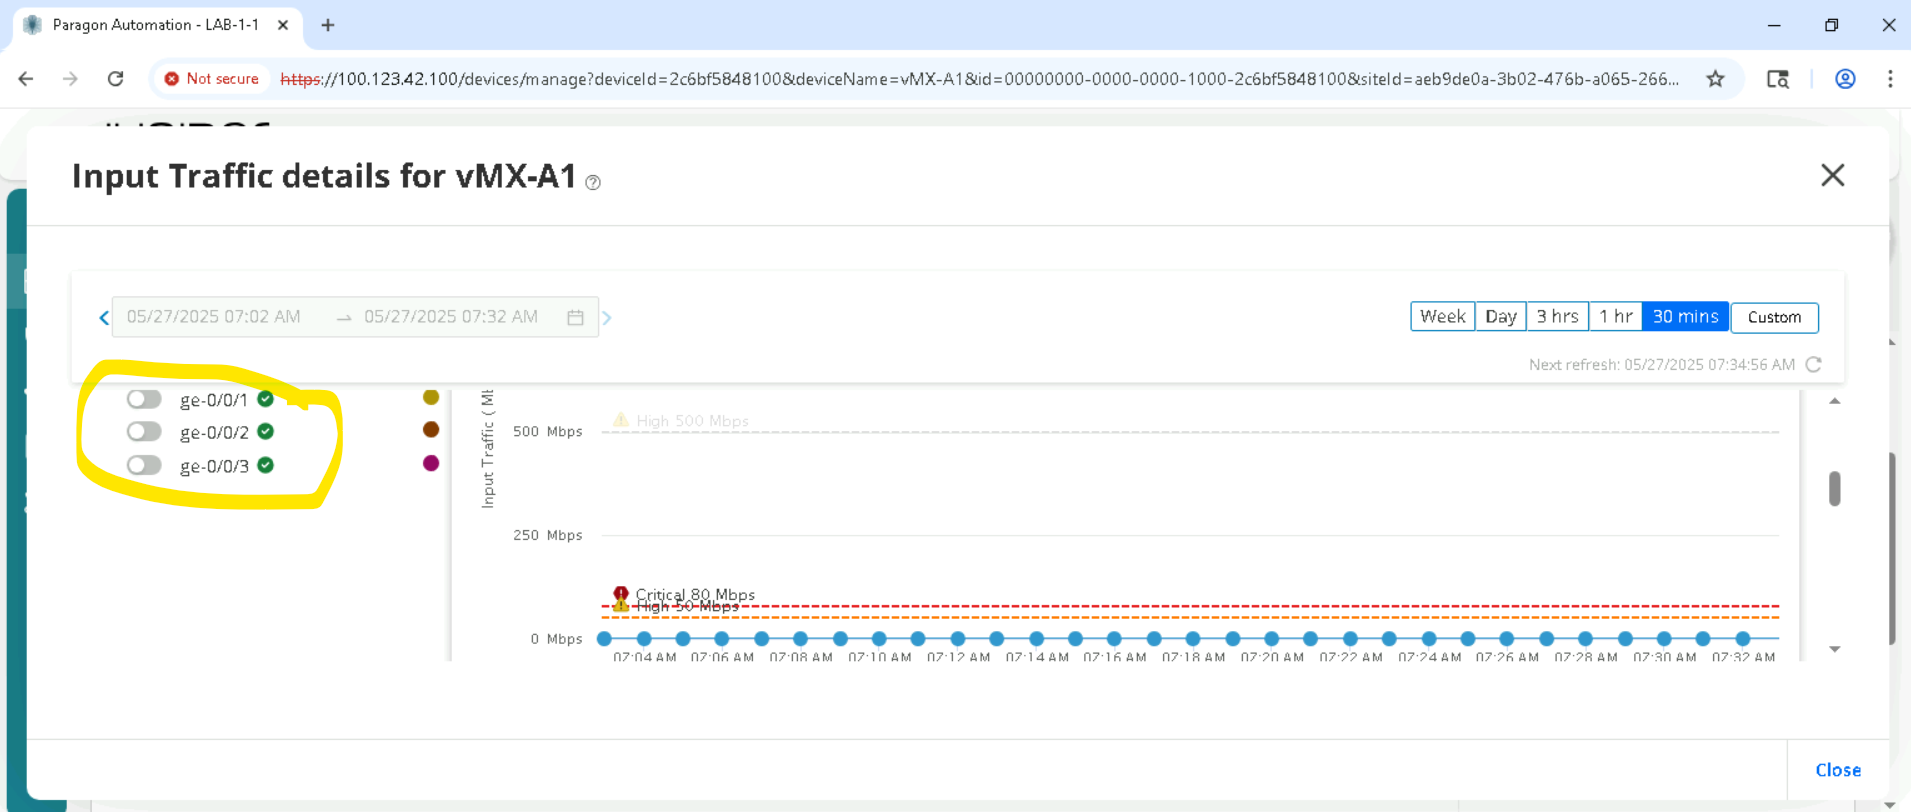The height and width of the screenshot is (812, 1911).
Task: Click the start date field 07:02 AM
Action: (214, 317)
